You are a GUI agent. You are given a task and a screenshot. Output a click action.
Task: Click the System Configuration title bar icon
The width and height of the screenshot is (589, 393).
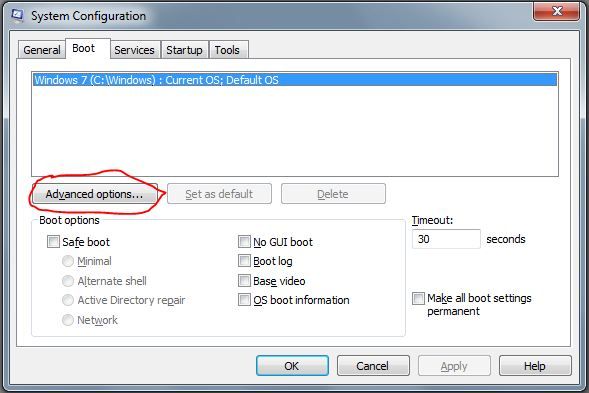tap(17, 15)
